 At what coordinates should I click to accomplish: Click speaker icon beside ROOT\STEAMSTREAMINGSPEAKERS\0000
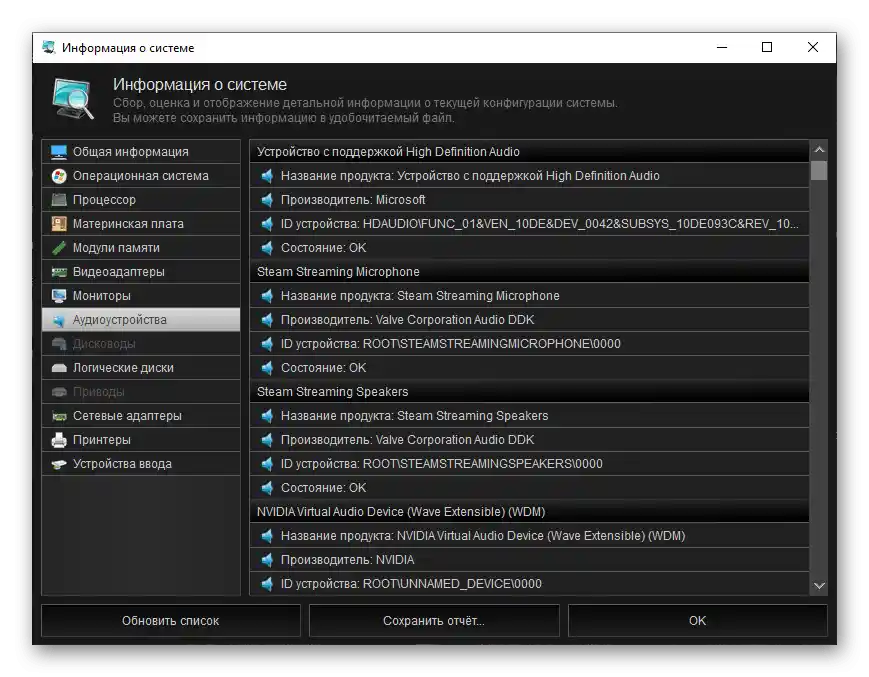[267, 464]
